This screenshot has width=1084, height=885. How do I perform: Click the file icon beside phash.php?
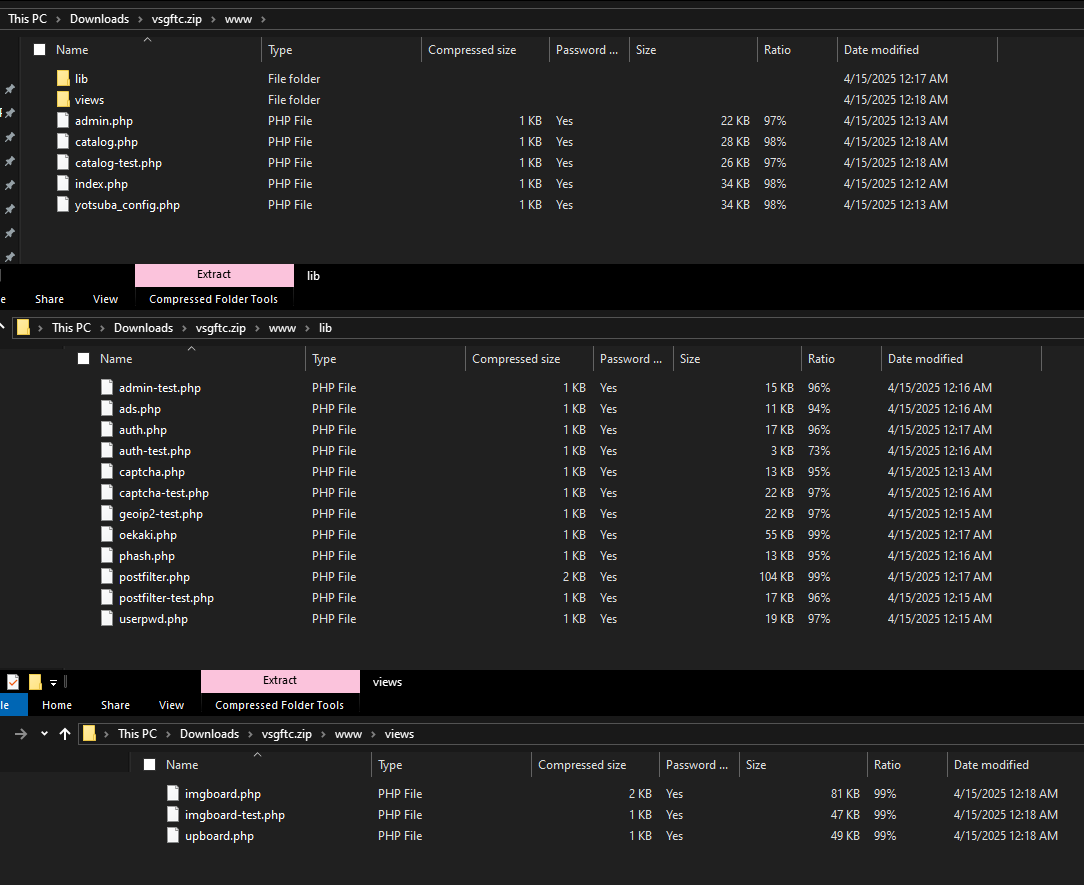(106, 556)
